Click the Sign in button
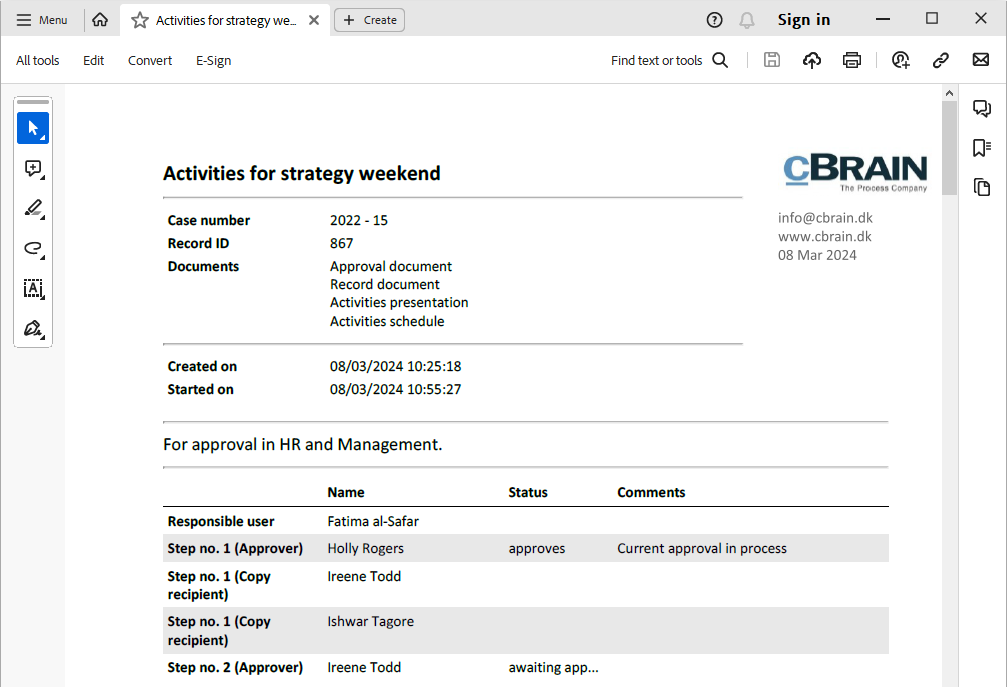Screen dimensions: 1007x687 [x=804, y=20]
